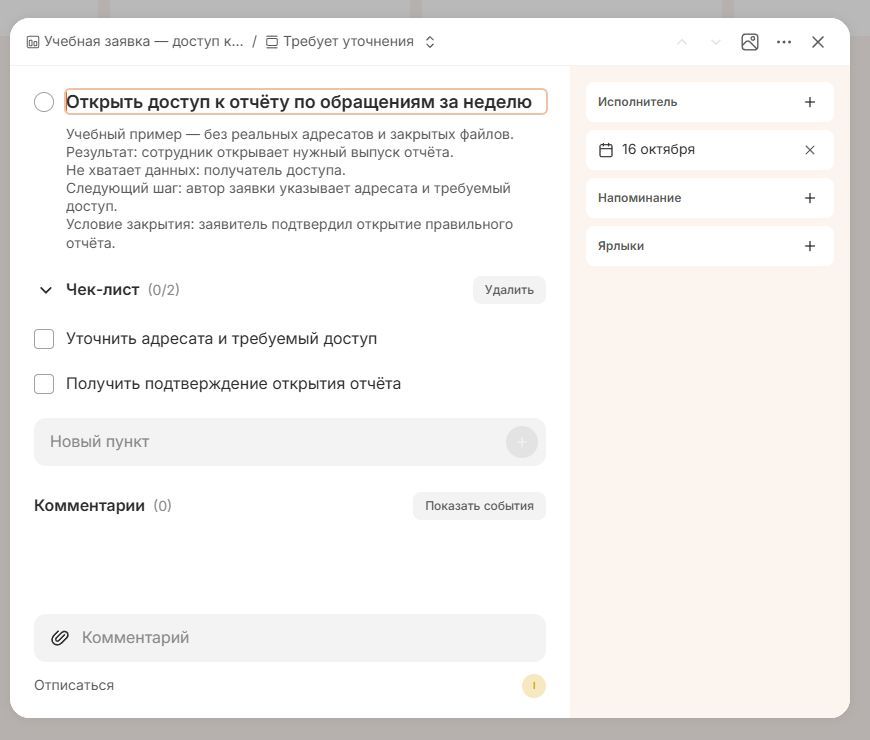Click the column icon before Требует уточнения
This screenshot has height=740, width=870.
[272, 42]
